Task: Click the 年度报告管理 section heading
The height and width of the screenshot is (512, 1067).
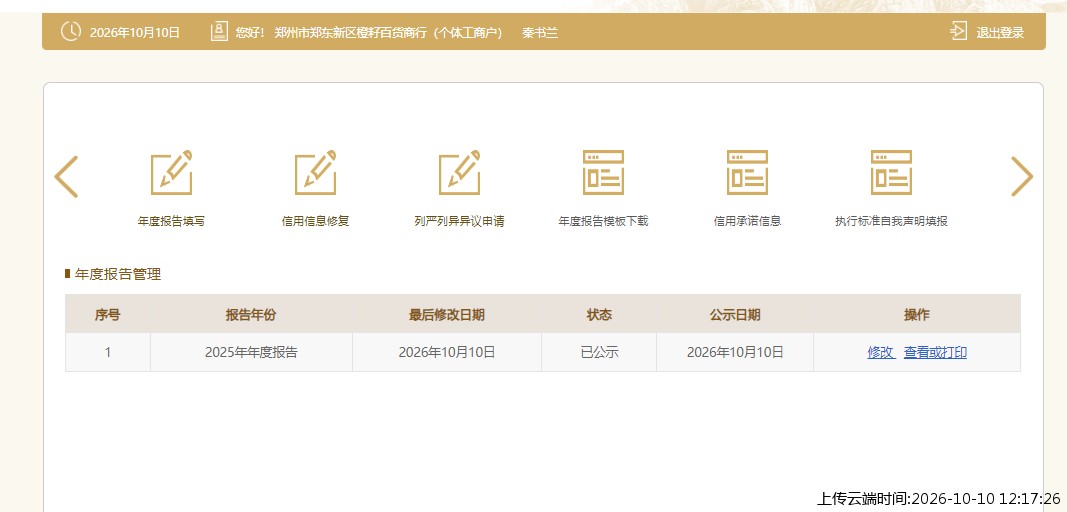Action: 118,274
